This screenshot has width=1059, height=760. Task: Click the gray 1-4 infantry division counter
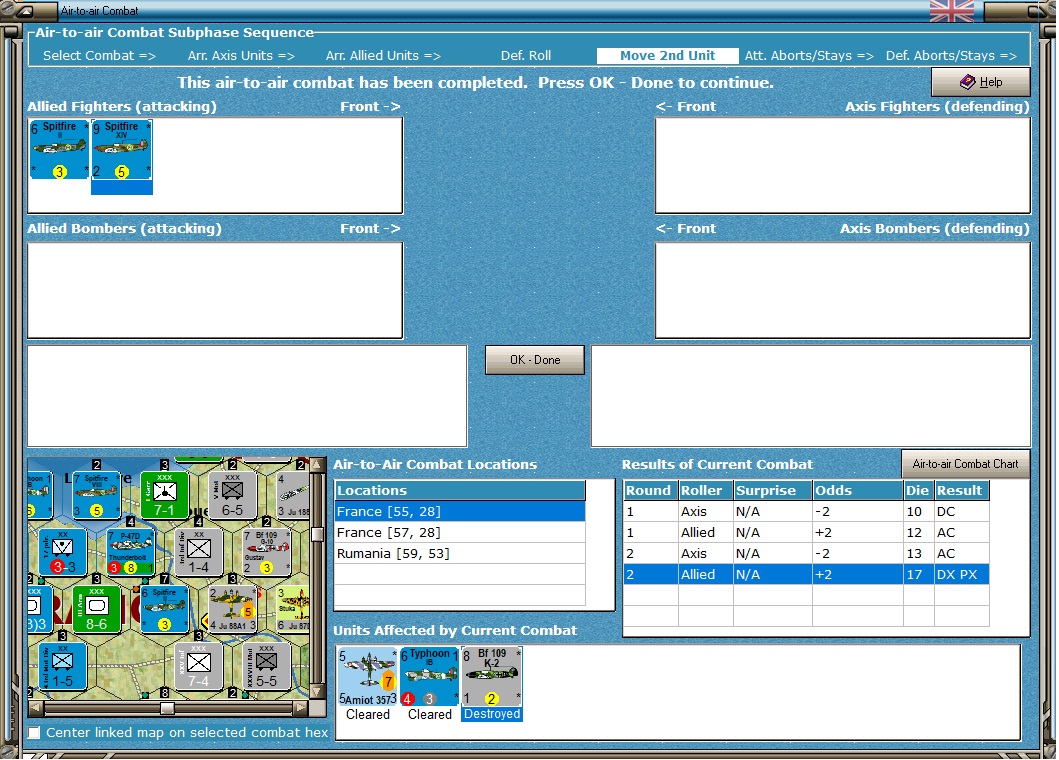point(199,553)
